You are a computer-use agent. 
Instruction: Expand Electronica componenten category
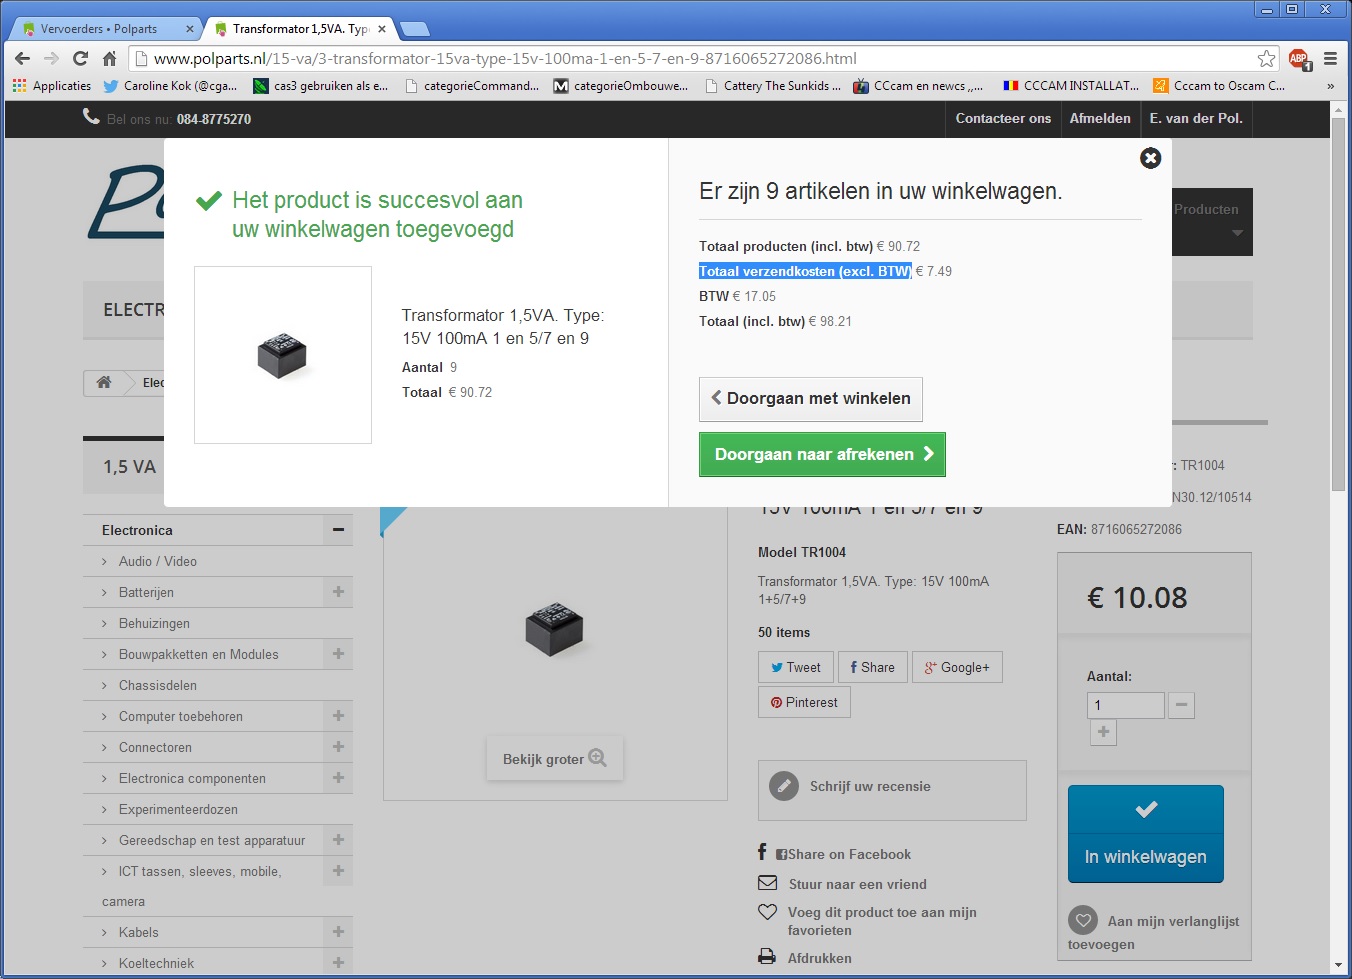point(338,778)
